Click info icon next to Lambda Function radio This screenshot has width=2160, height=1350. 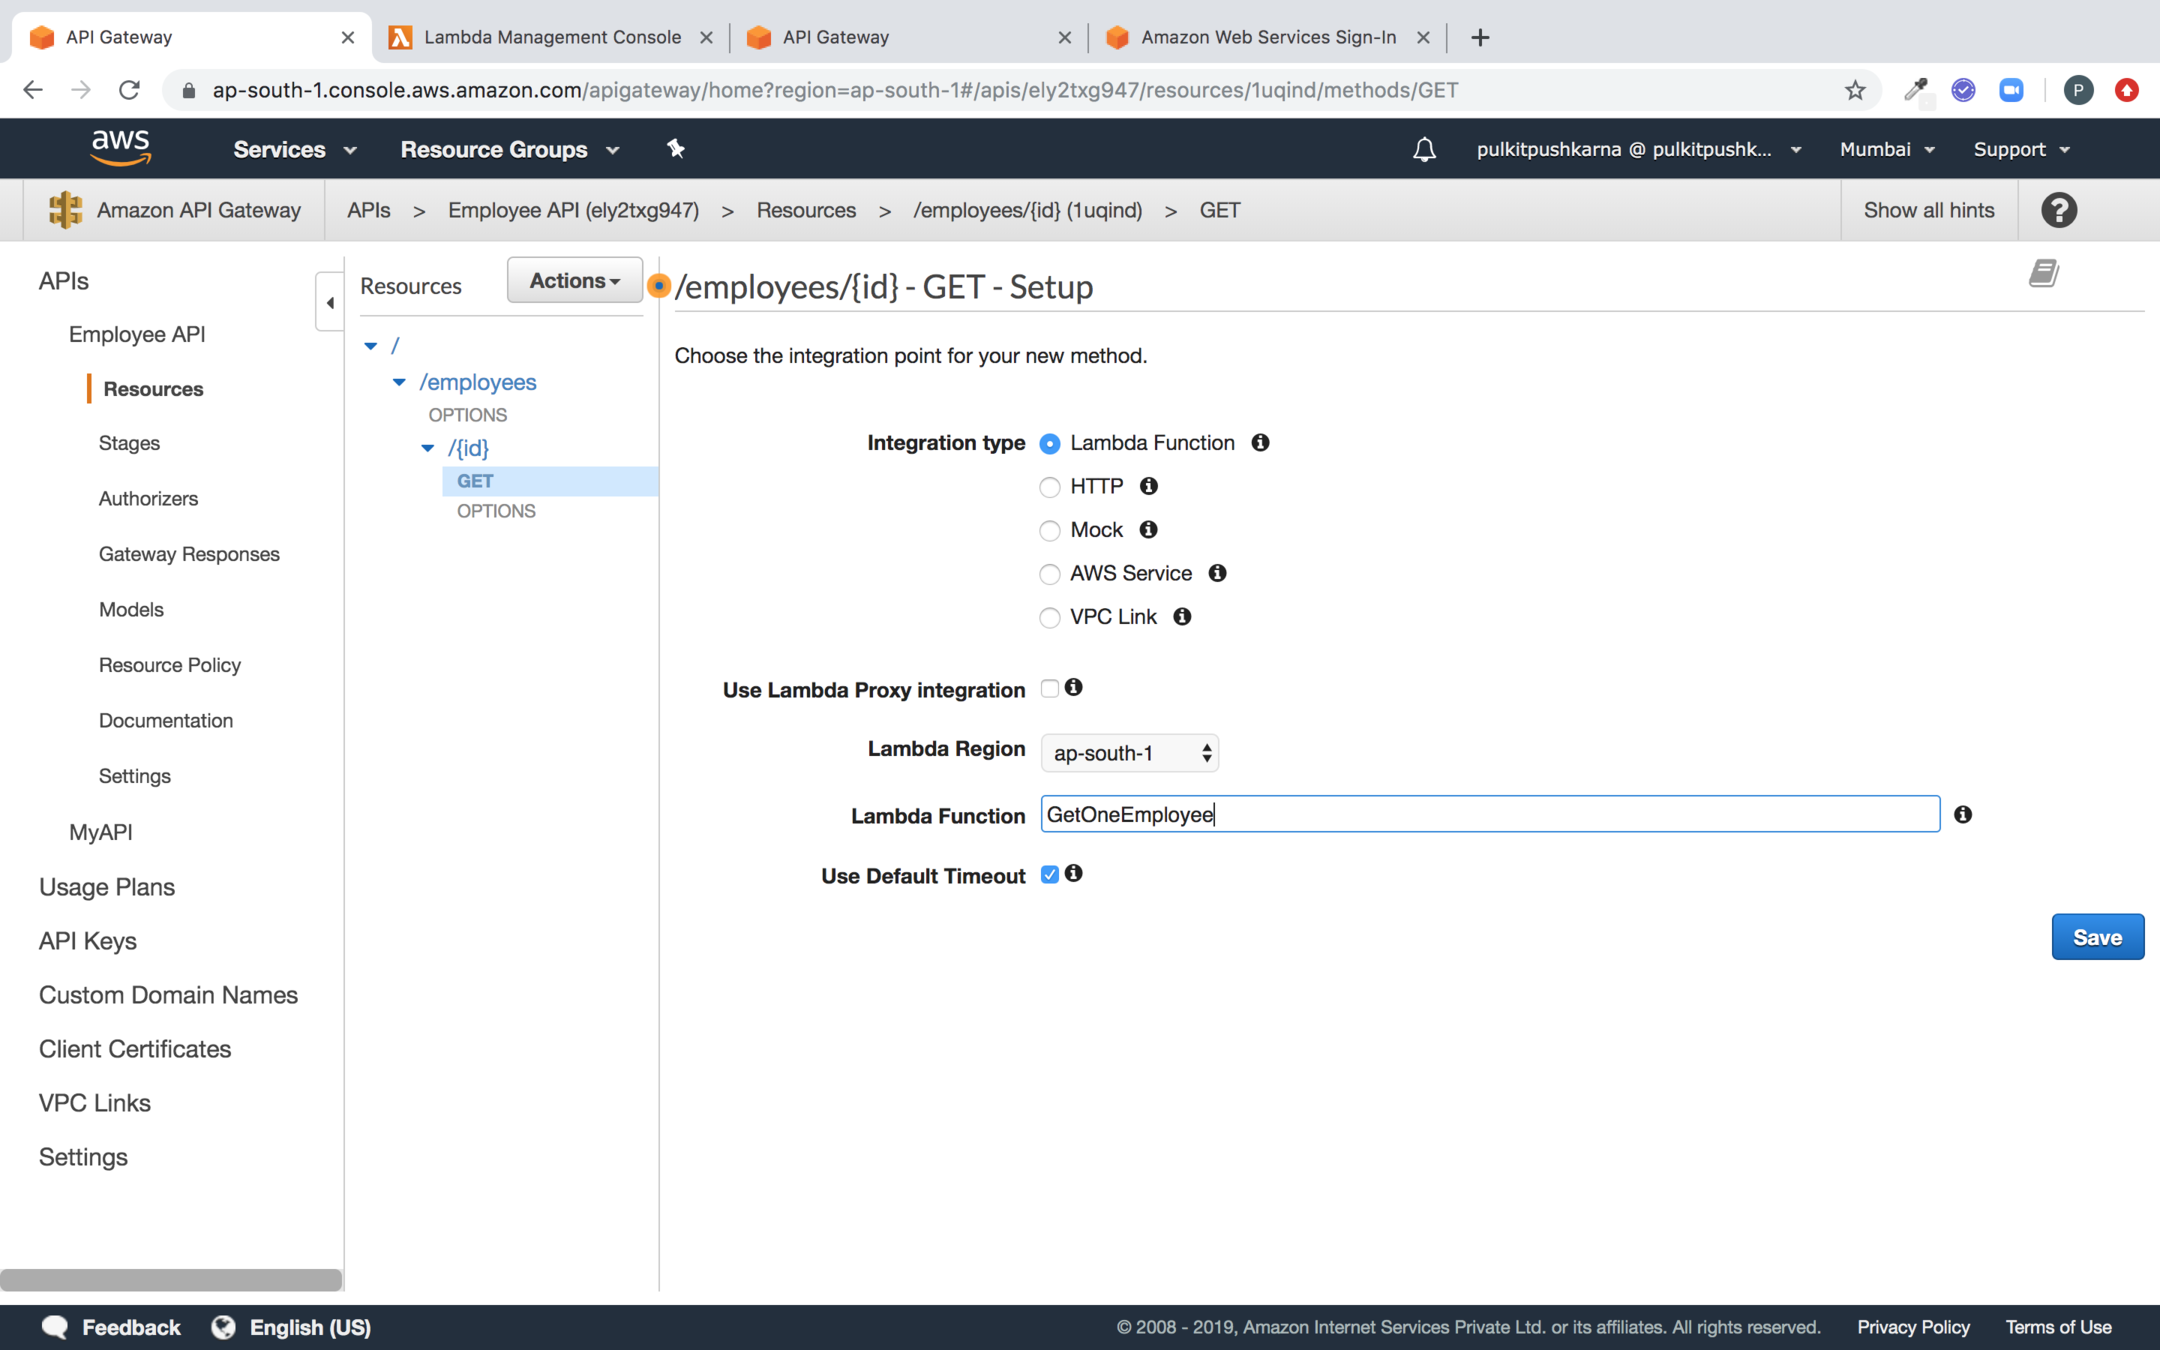pyautogui.click(x=1260, y=443)
